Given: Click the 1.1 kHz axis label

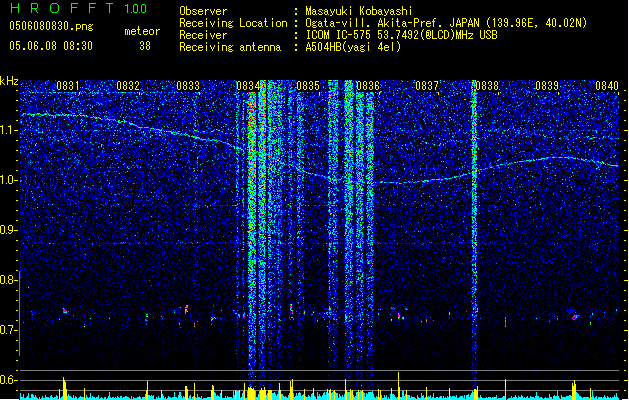Looking at the screenshot, I should click(x=9, y=130).
